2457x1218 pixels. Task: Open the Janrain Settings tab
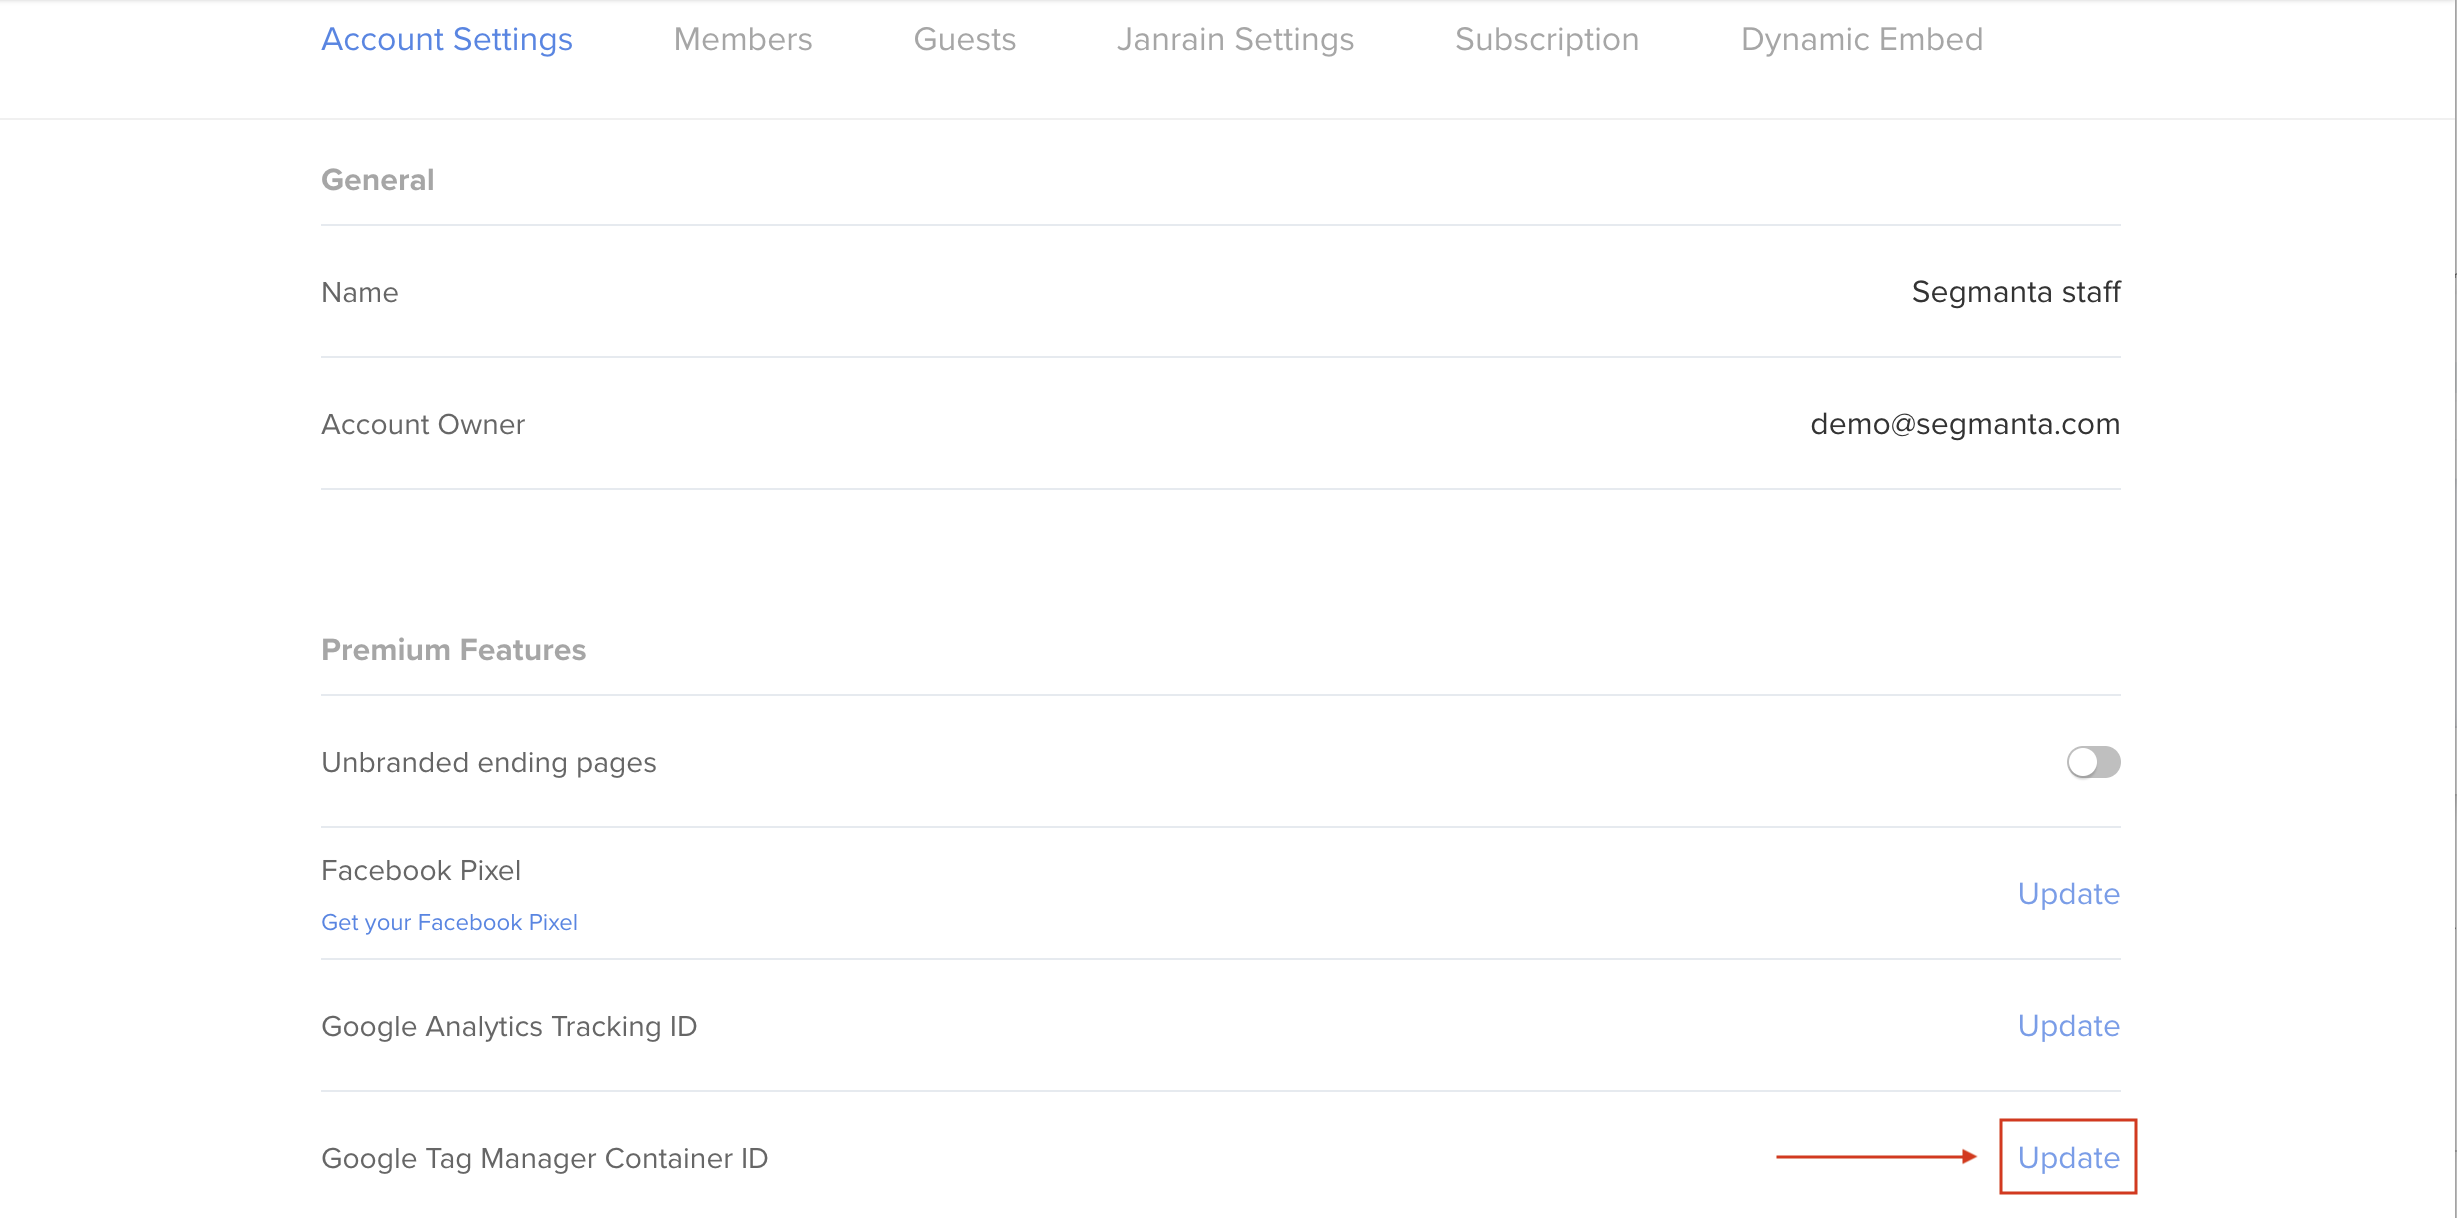coord(1235,39)
